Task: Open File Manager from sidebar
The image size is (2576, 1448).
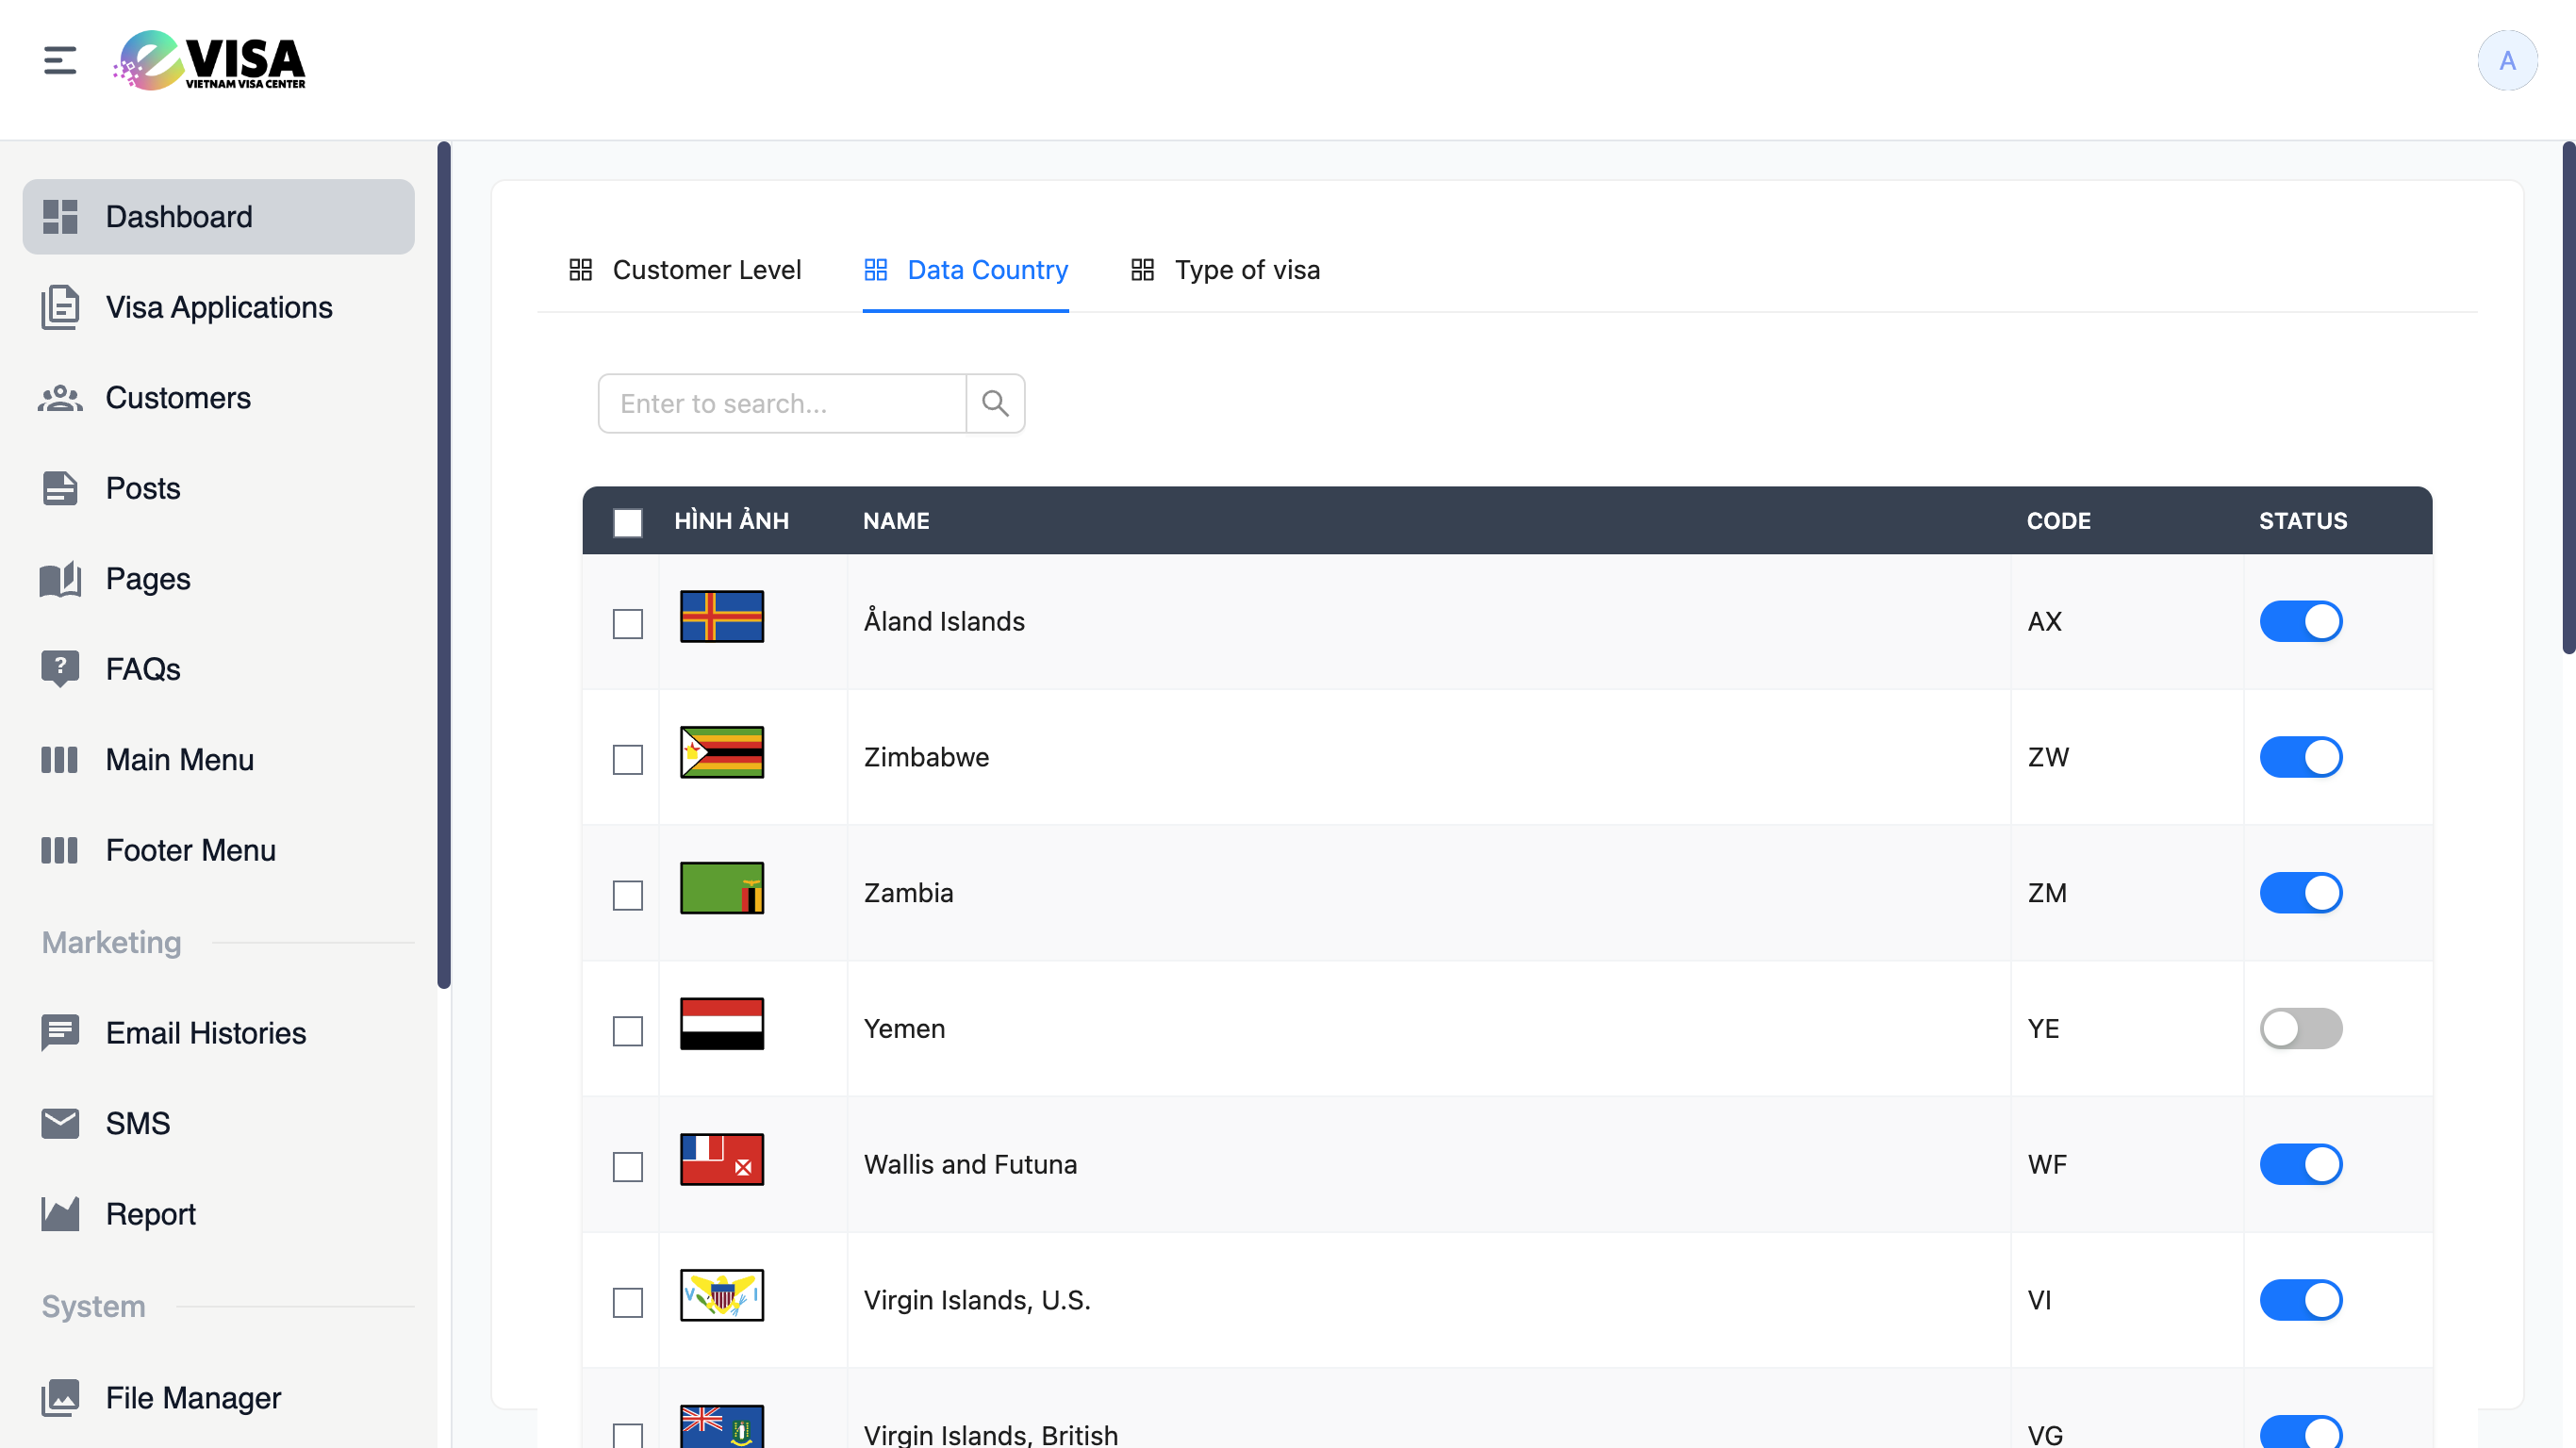Action: click(x=192, y=1397)
